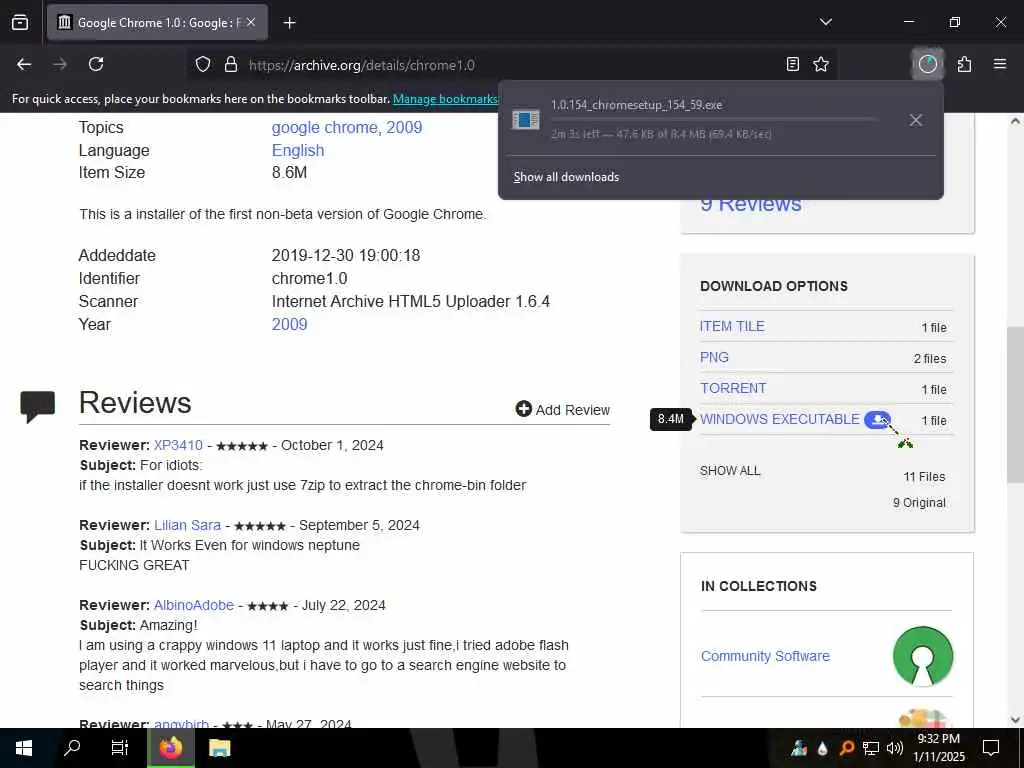Expand SHOW ALL download files
Viewport: 1024px width, 768px height.
[730, 471]
